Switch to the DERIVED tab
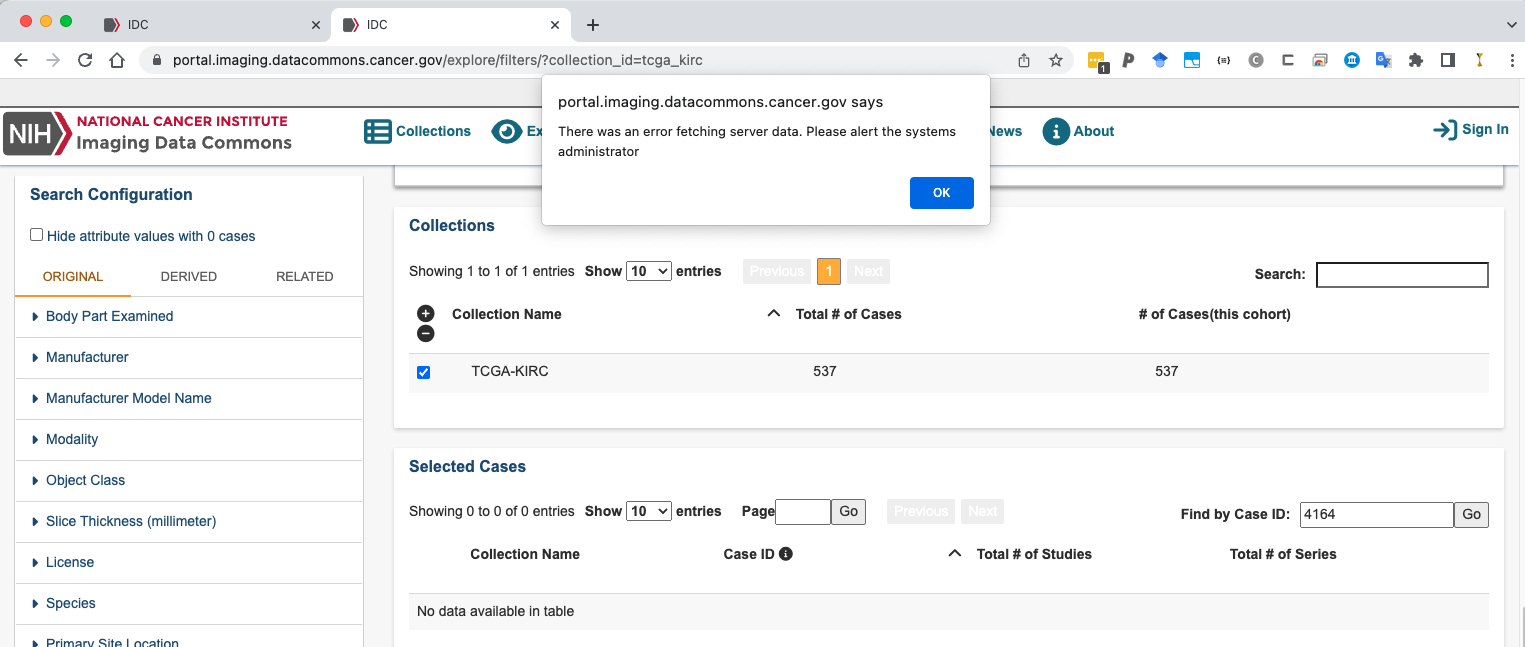This screenshot has width=1525, height=647. pos(188,276)
